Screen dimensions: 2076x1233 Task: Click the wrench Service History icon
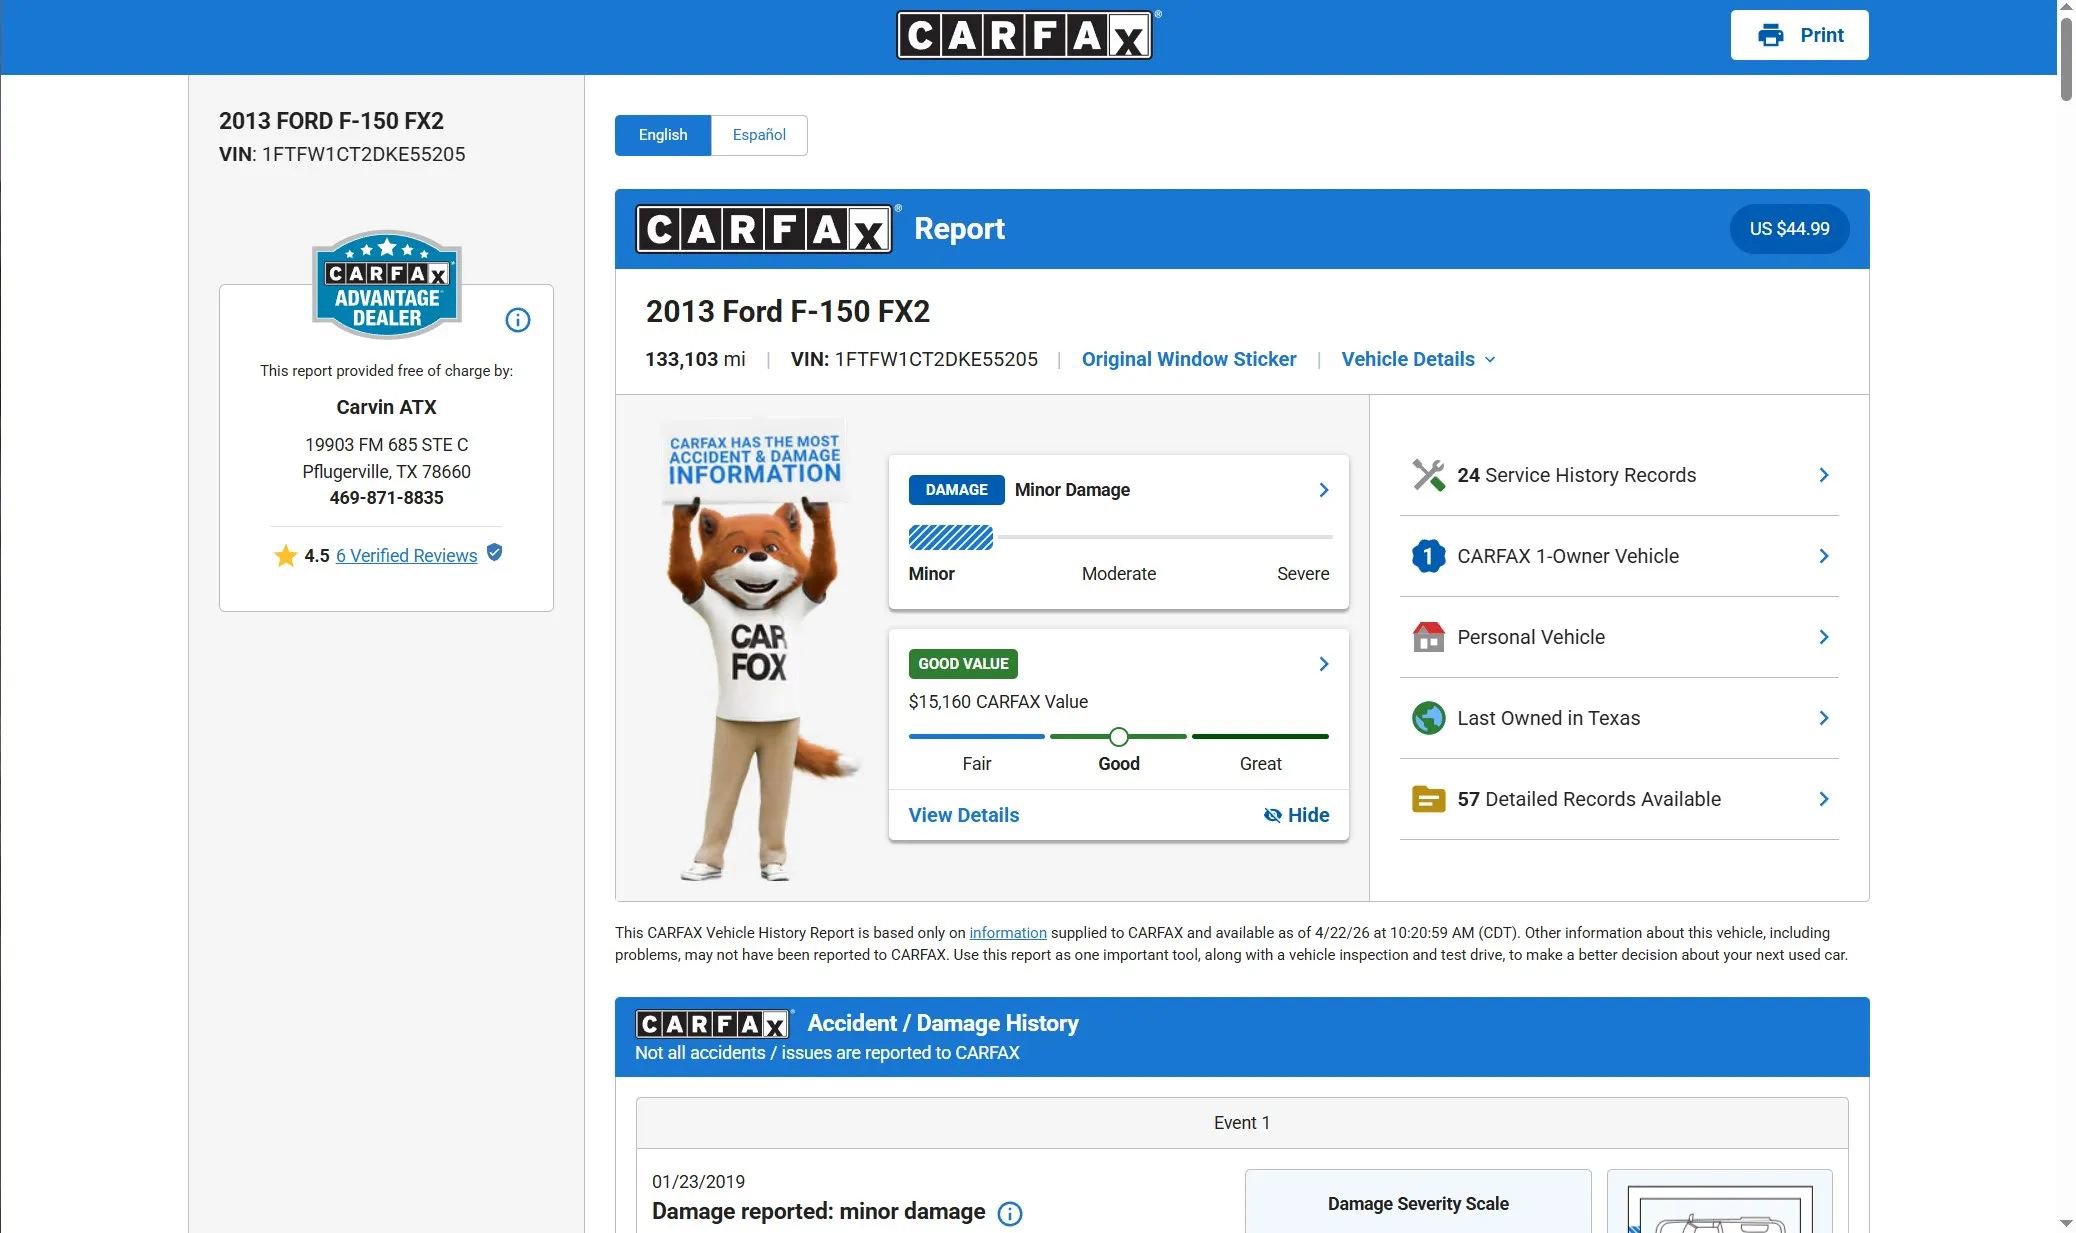[1428, 475]
